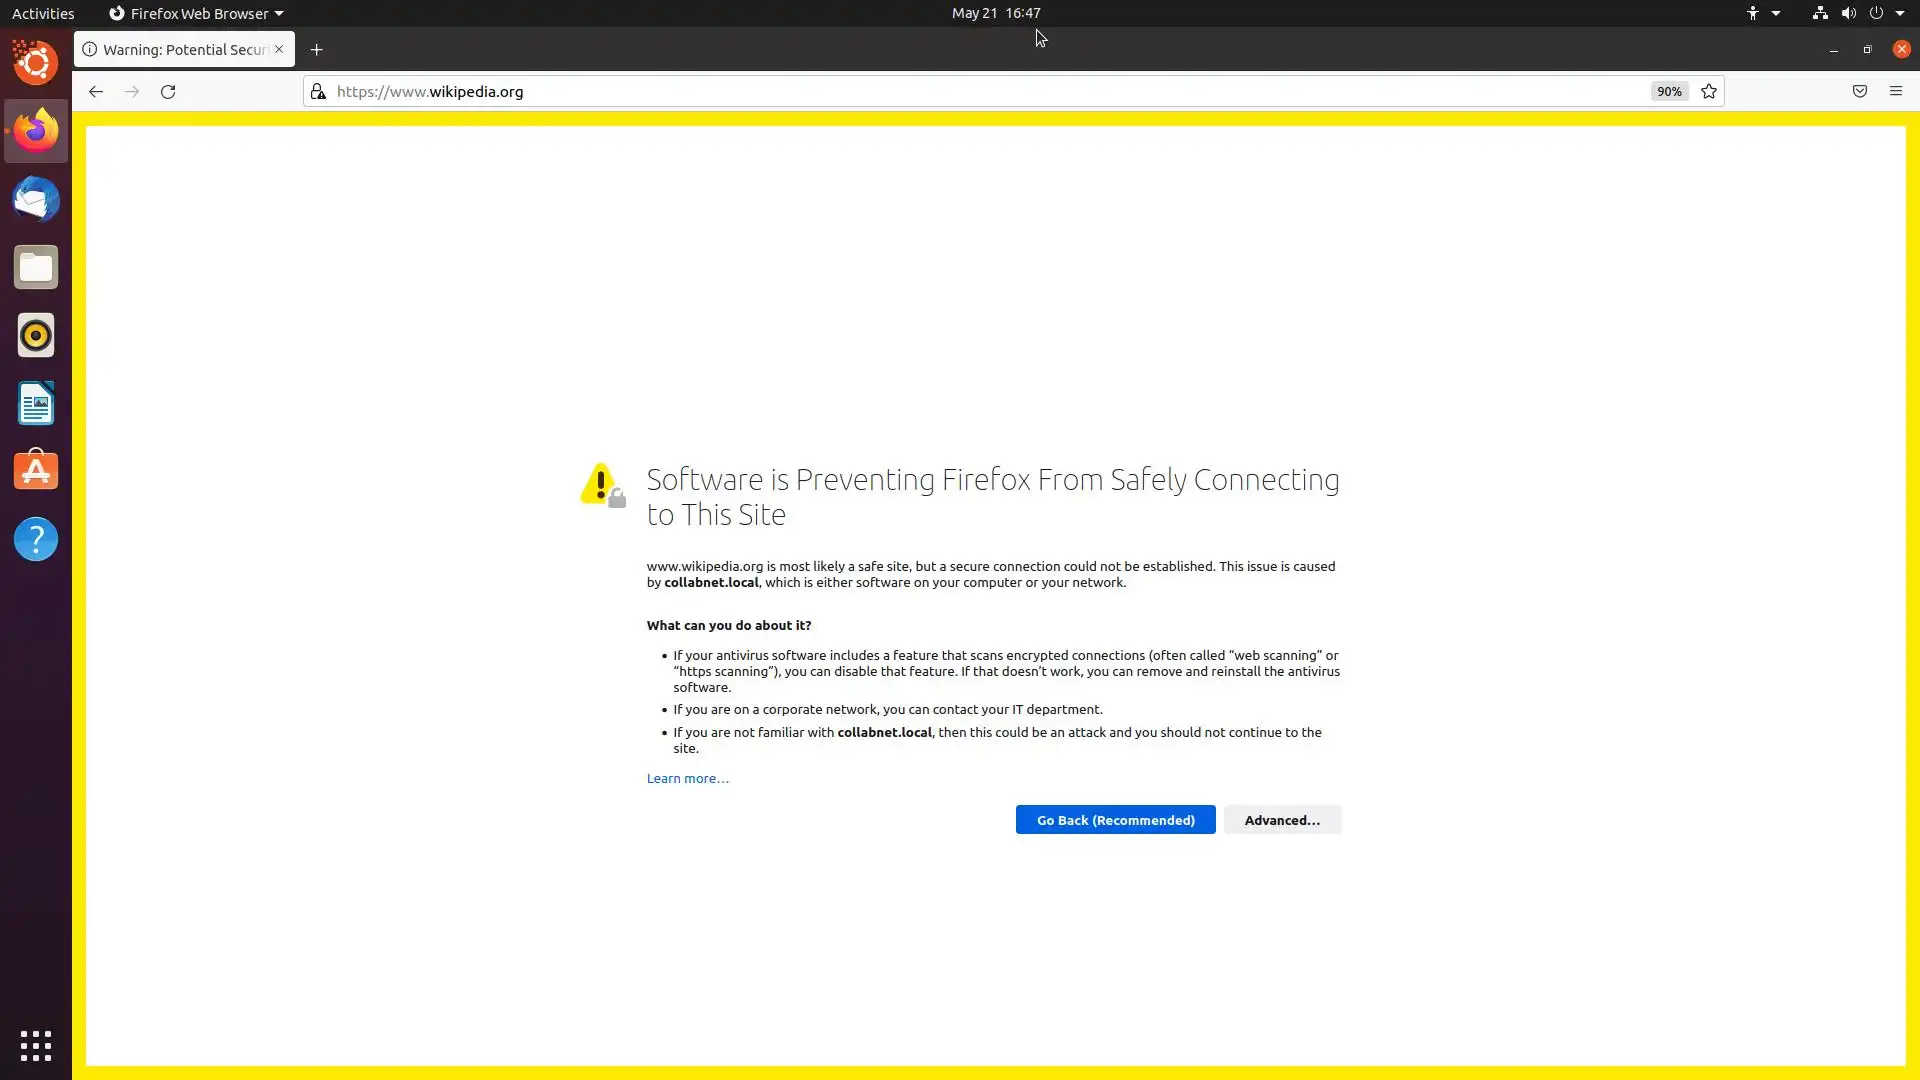This screenshot has width=1920, height=1080.
Task: Open Ubuntu Software from the dock
Action: [x=36, y=471]
